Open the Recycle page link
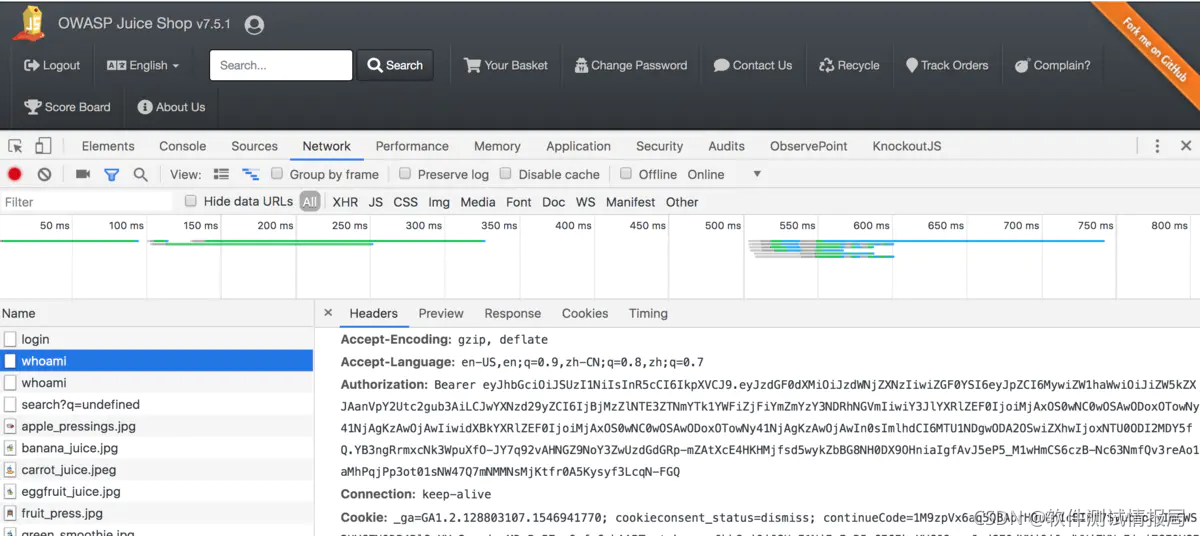The height and width of the screenshot is (536, 1200). (849, 65)
